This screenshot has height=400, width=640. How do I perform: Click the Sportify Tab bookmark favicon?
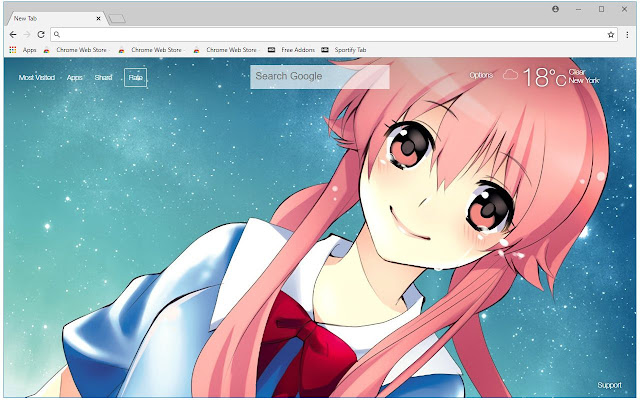tap(325, 50)
